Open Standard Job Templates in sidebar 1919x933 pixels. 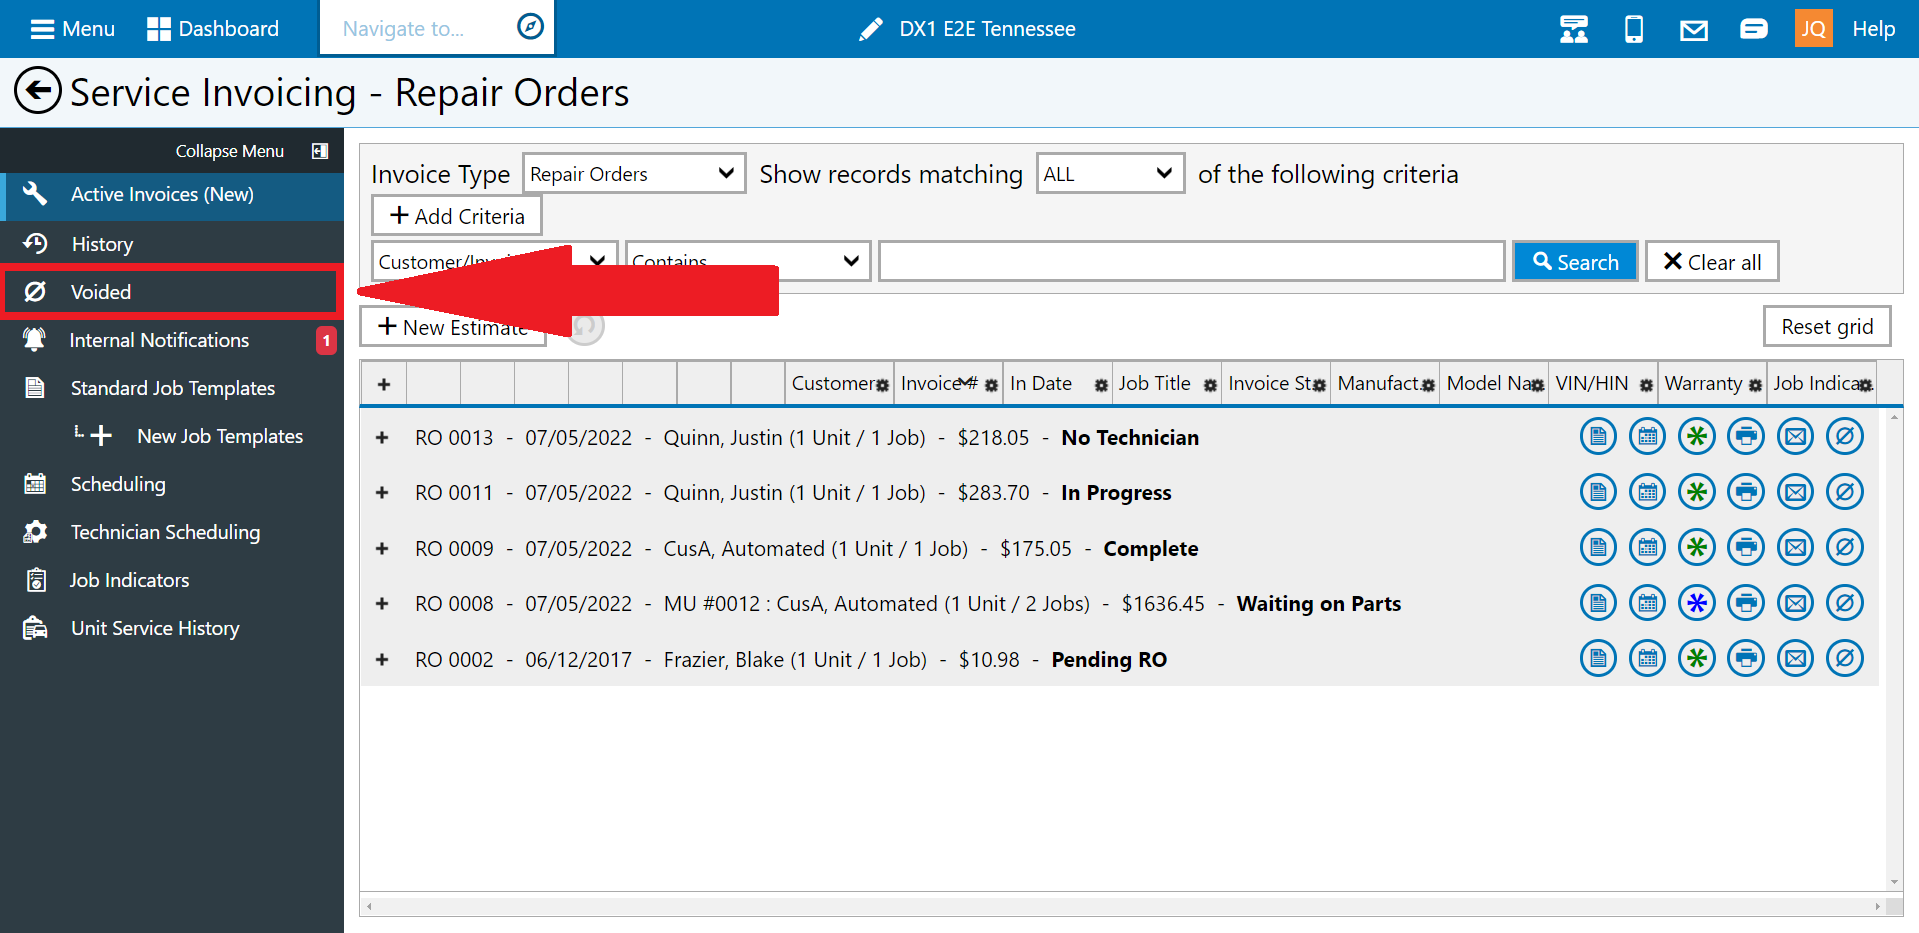[172, 388]
